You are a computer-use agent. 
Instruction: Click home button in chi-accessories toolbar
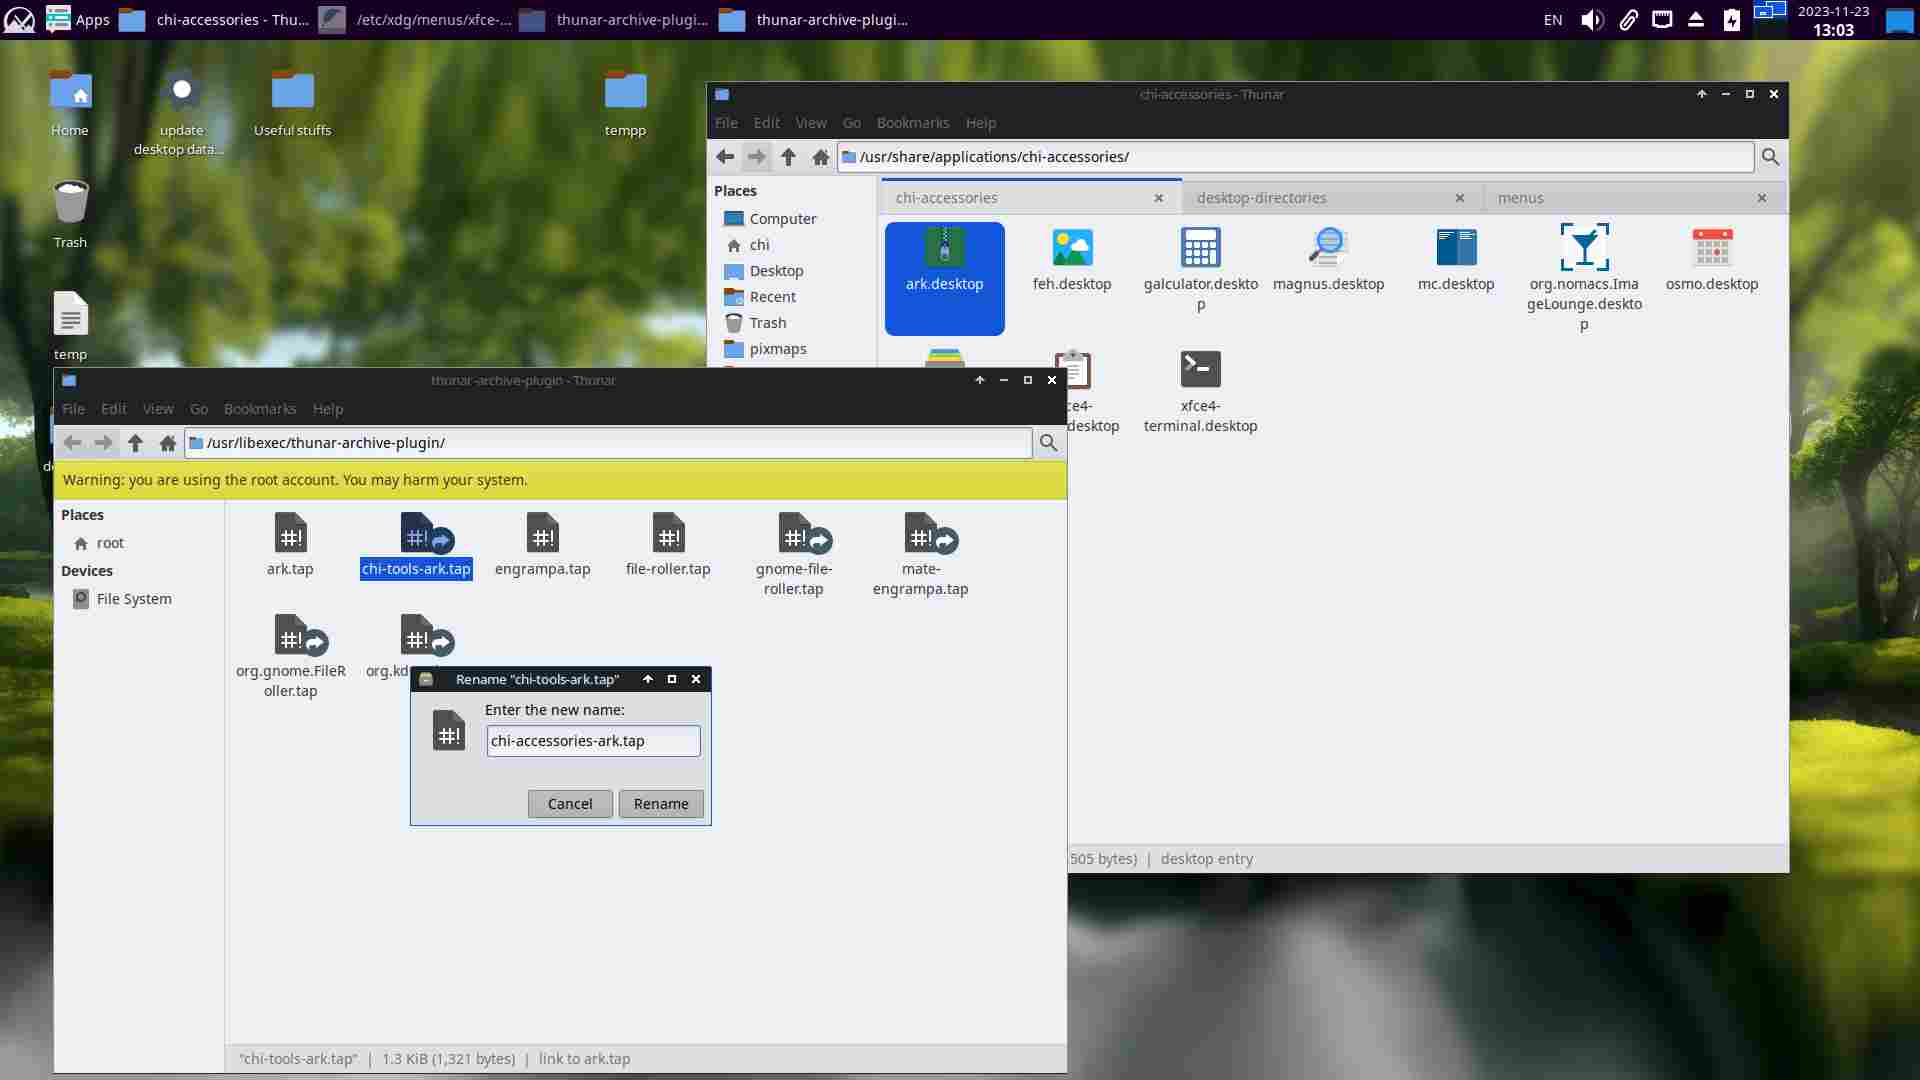pos(821,157)
